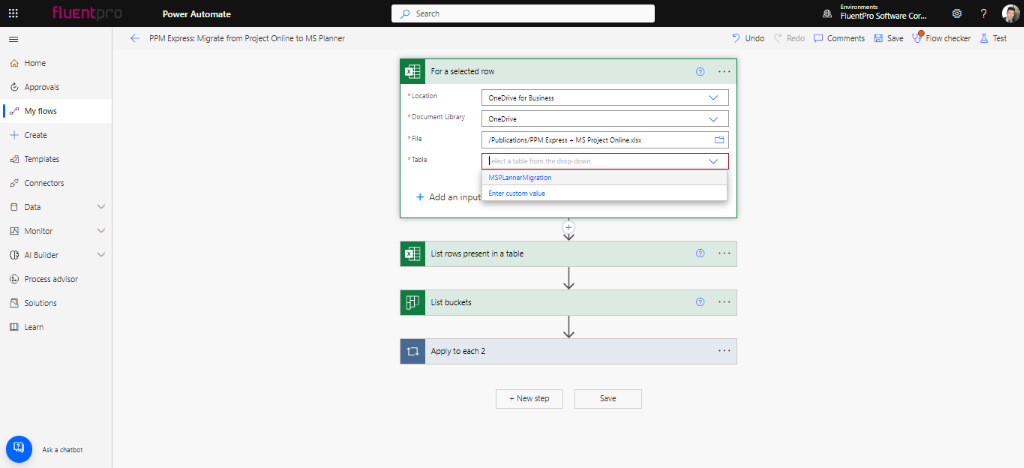Open Templates in sidebar

56,159
